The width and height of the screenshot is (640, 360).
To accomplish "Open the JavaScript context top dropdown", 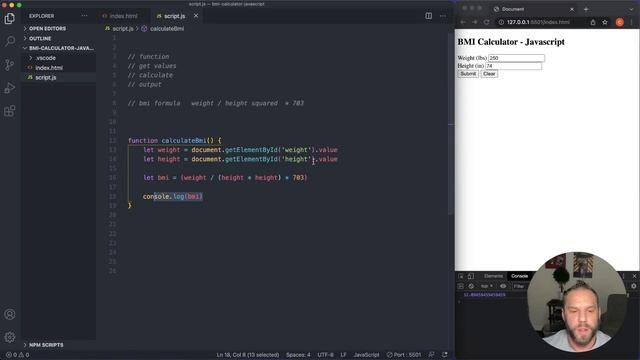I will [x=487, y=286].
